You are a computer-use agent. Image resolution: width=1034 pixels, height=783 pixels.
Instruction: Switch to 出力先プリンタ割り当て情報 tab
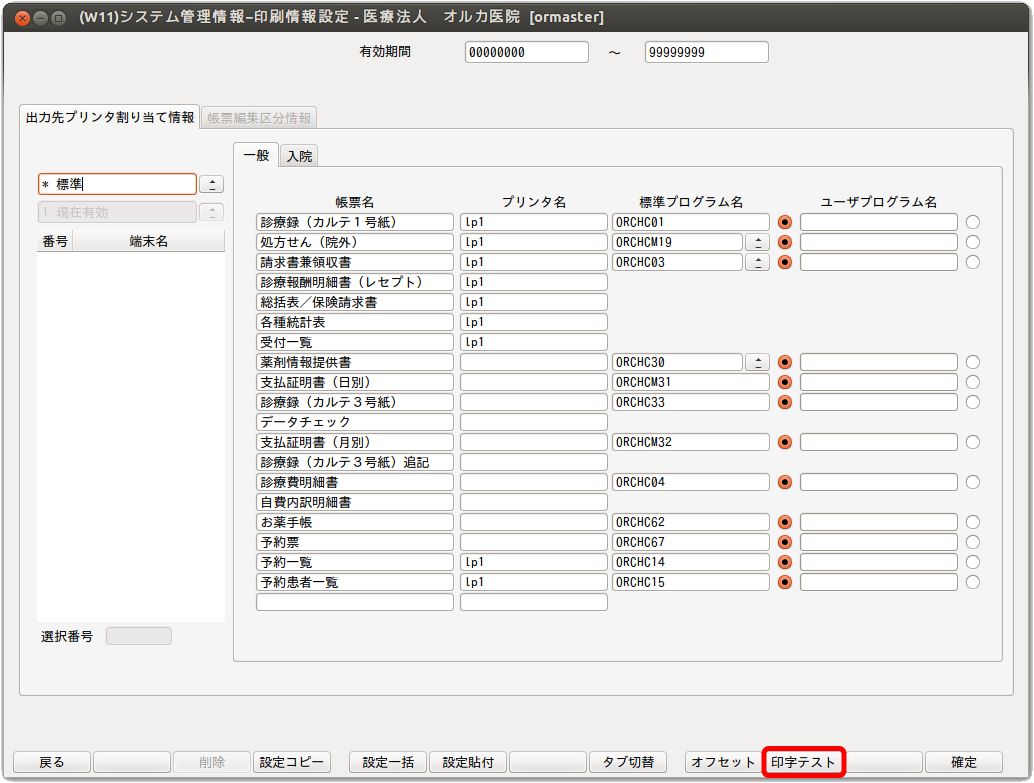tap(109, 117)
